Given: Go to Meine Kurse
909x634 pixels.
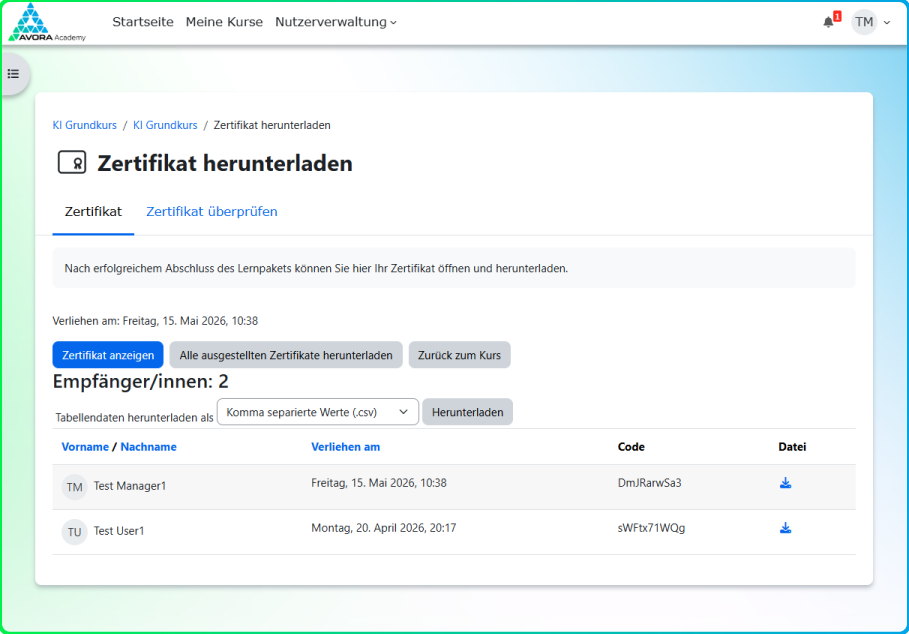Looking at the screenshot, I should [224, 22].
